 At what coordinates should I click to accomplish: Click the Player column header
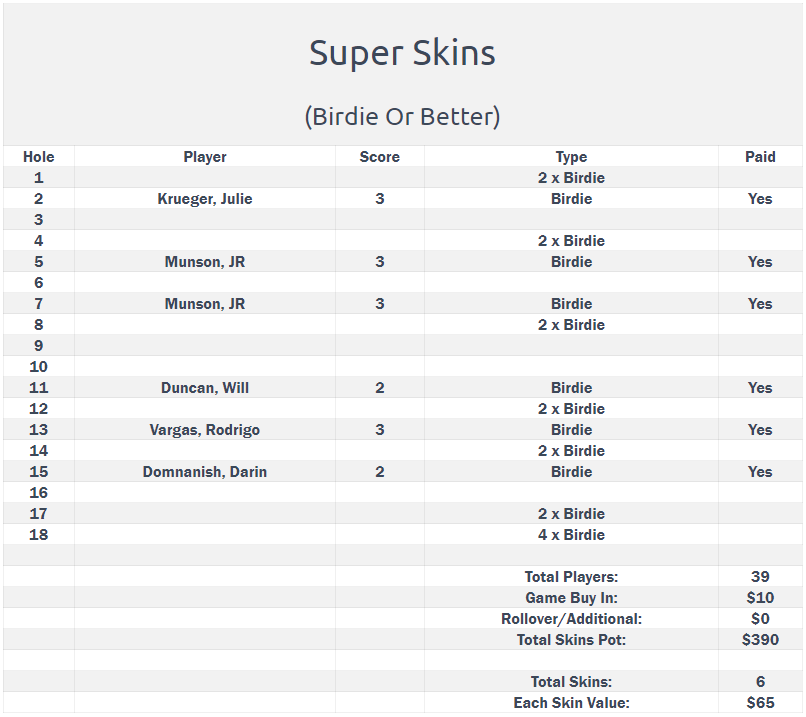point(205,157)
